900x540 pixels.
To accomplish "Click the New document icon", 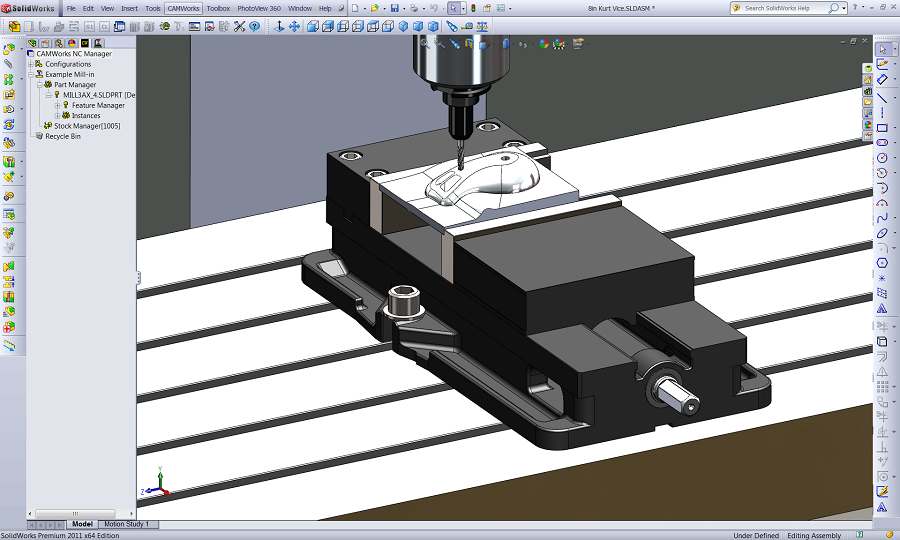I will 357,8.
